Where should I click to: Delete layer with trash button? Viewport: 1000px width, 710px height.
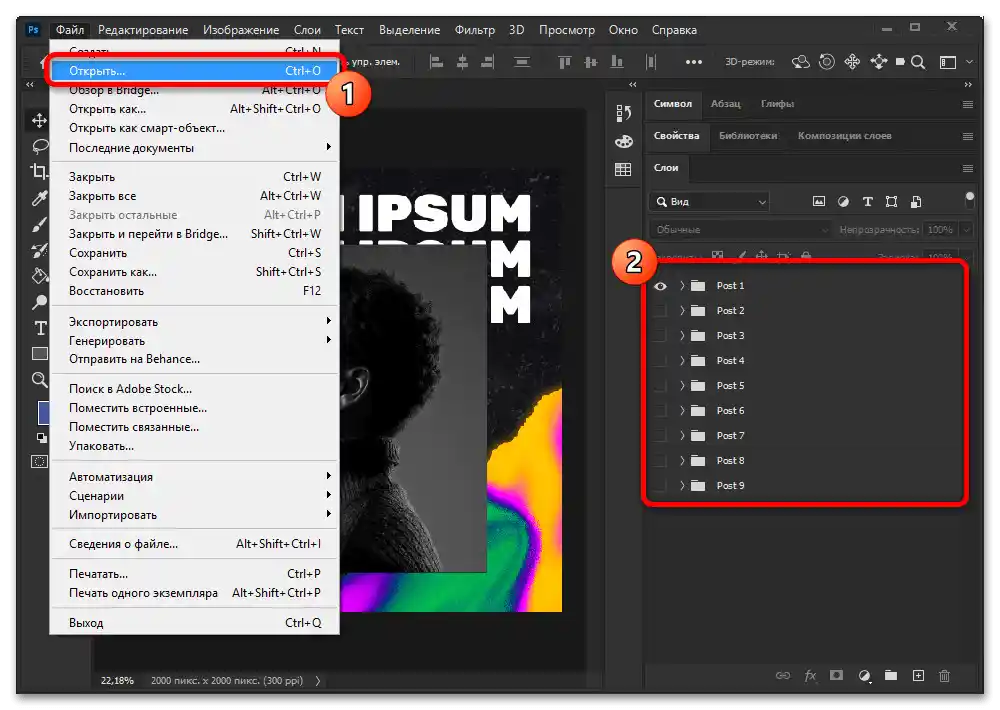945,676
